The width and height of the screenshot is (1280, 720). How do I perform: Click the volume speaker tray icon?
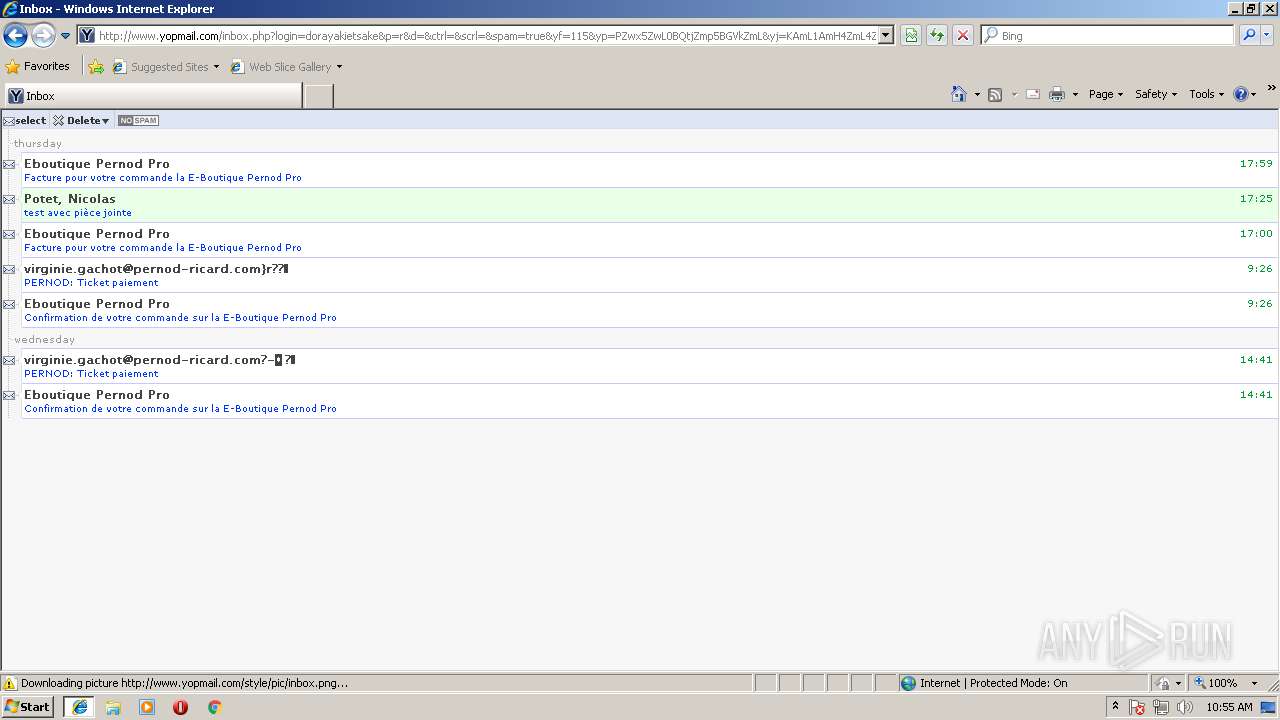point(1185,707)
